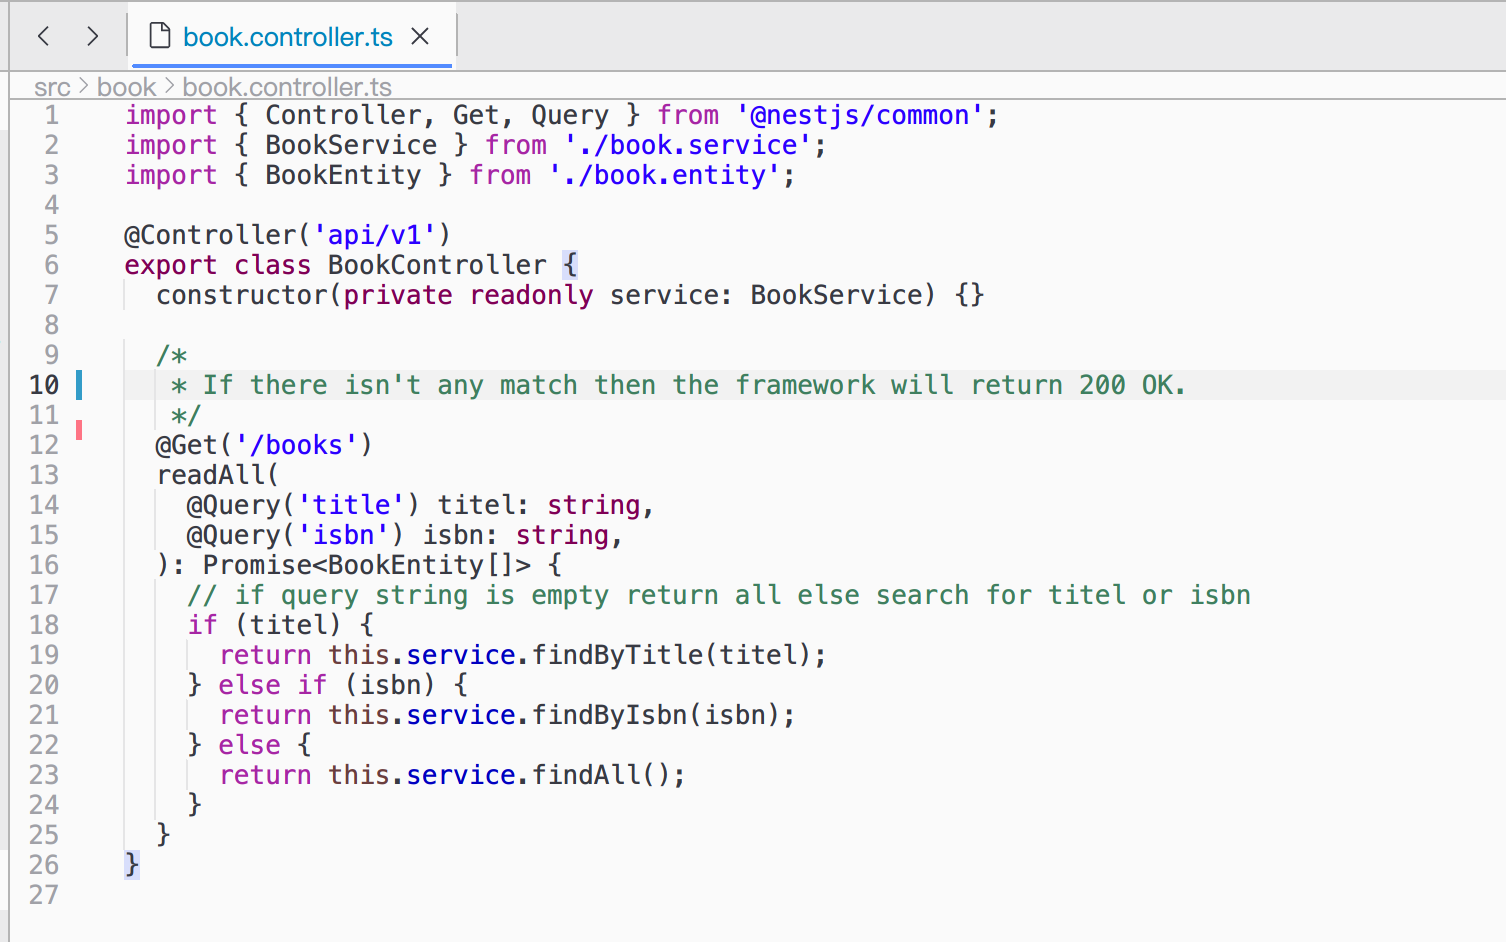This screenshot has height=942, width=1506.
Task: Go back with the left arrow
Action: coord(43,36)
